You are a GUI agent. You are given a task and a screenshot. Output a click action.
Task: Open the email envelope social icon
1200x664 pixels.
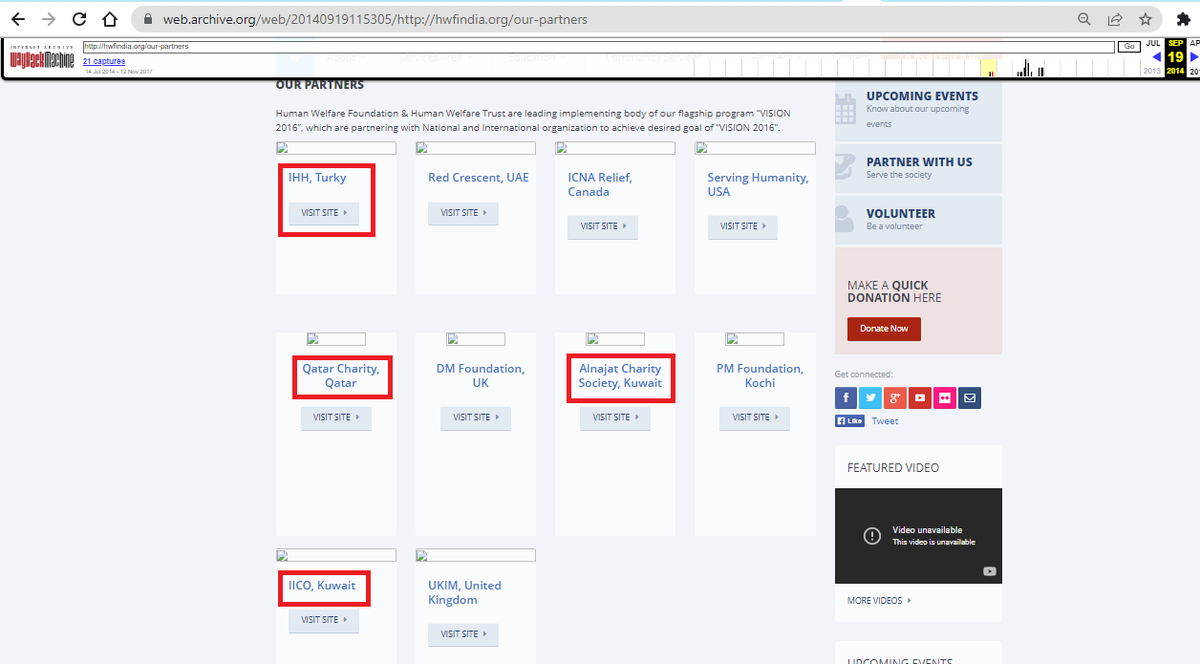970,398
